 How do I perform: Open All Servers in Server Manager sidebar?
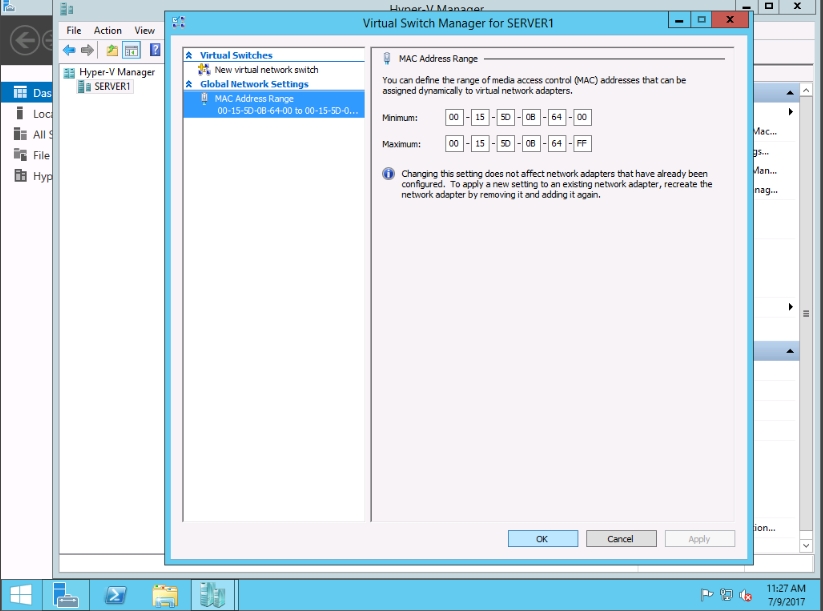coord(26,134)
